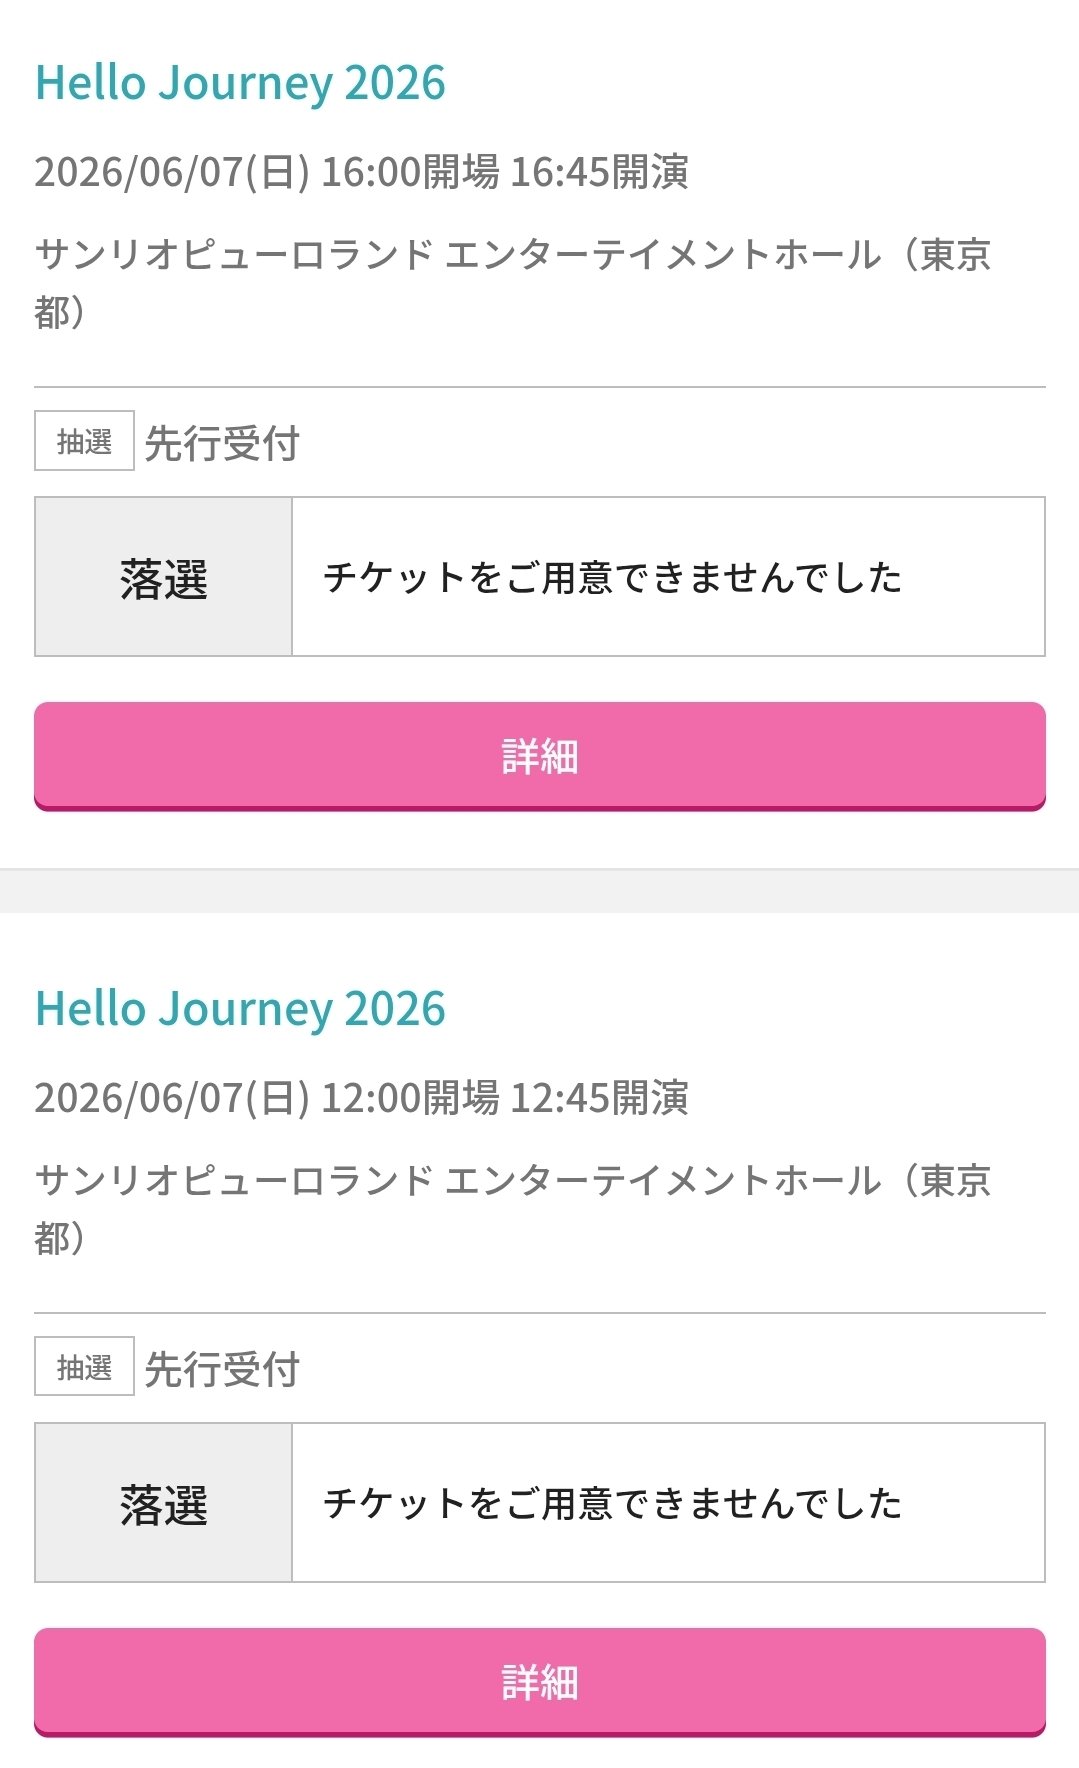Click the thin divider line above 12:00 show's 抽選

coord(539,1313)
